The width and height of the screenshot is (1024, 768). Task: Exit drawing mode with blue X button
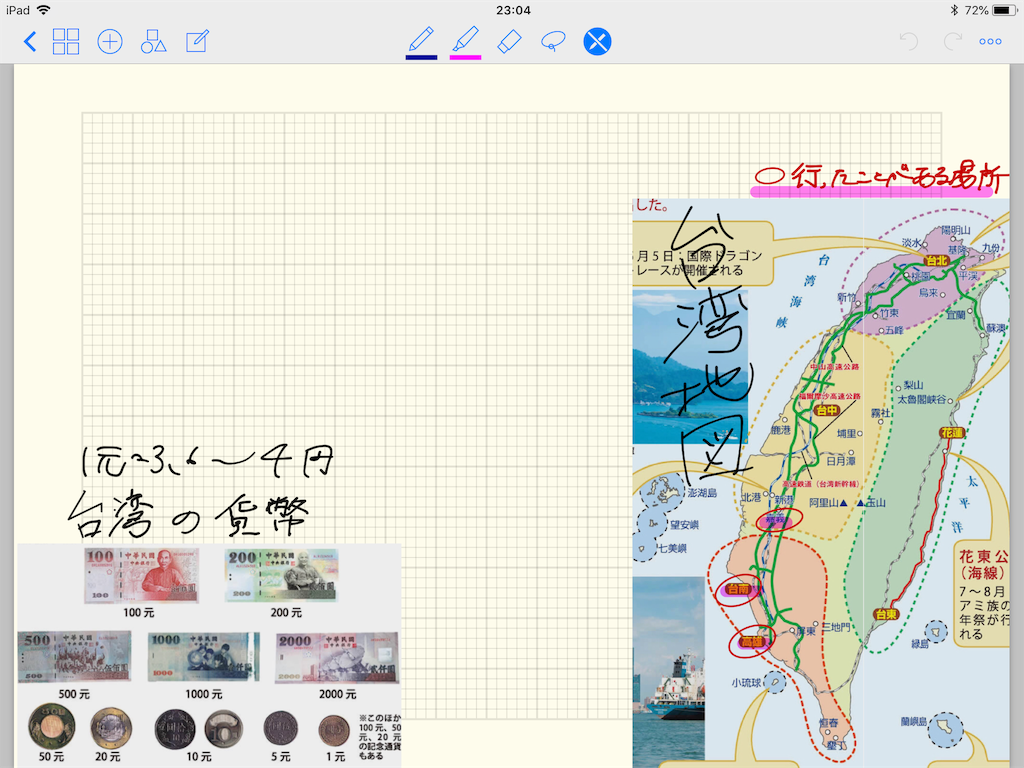[597, 42]
